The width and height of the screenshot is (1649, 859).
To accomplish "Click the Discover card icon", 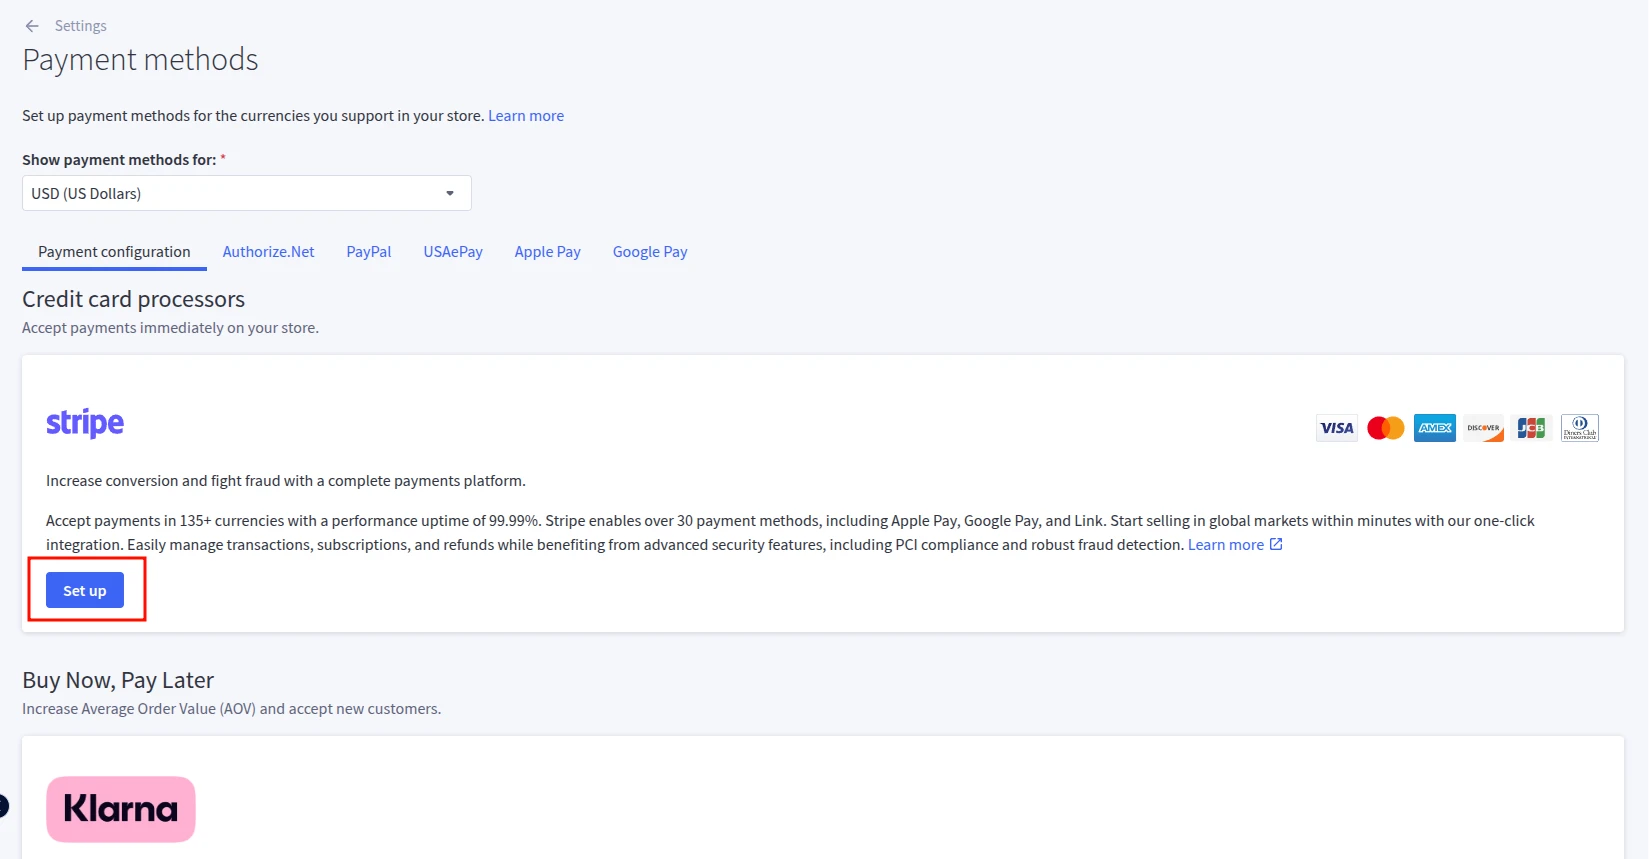I will coord(1483,428).
